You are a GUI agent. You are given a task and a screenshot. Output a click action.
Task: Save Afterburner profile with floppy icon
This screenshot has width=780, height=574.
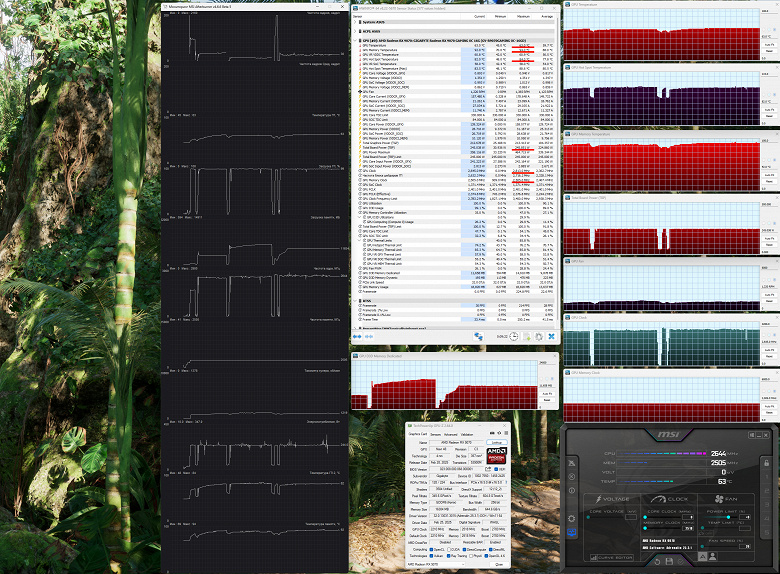[669, 562]
